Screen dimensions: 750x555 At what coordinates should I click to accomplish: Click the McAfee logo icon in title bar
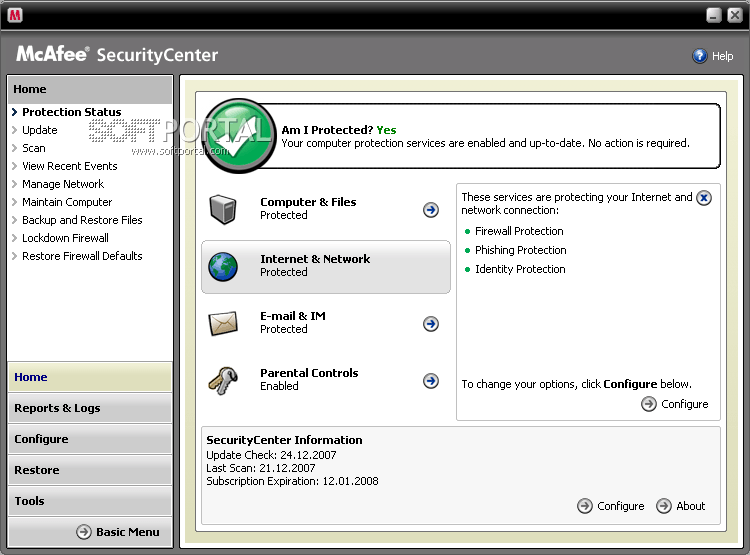click(x=15, y=15)
